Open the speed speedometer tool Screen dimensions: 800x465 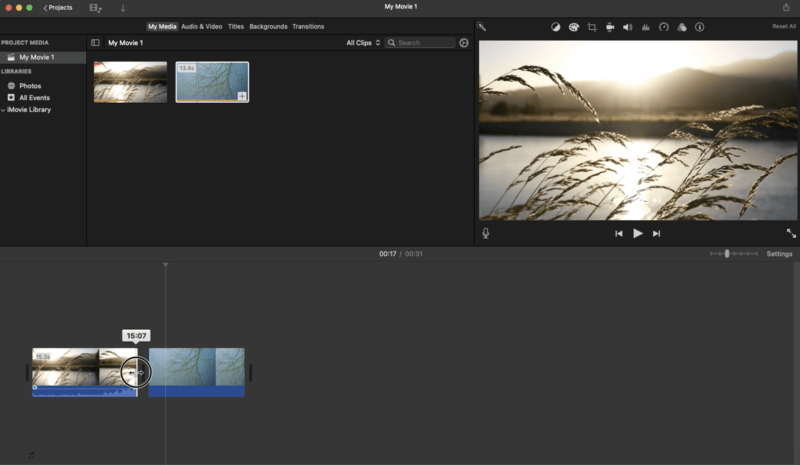pyautogui.click(x=664, y=27)
